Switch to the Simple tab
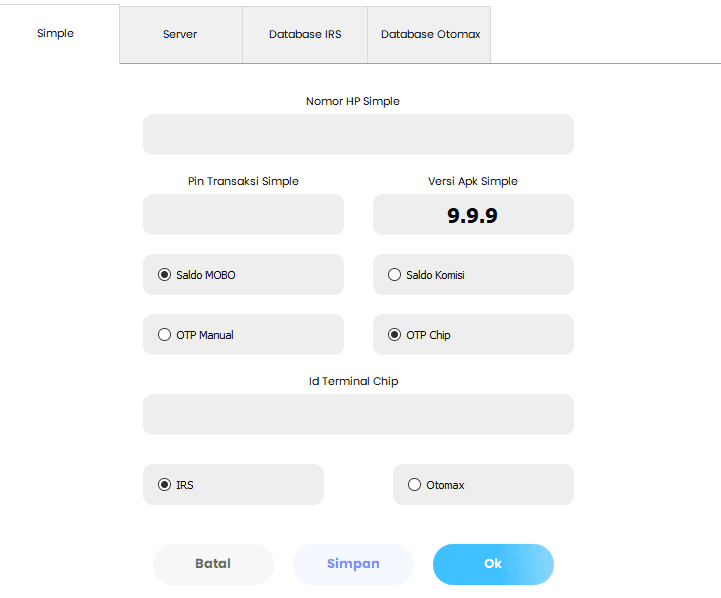 56,33
